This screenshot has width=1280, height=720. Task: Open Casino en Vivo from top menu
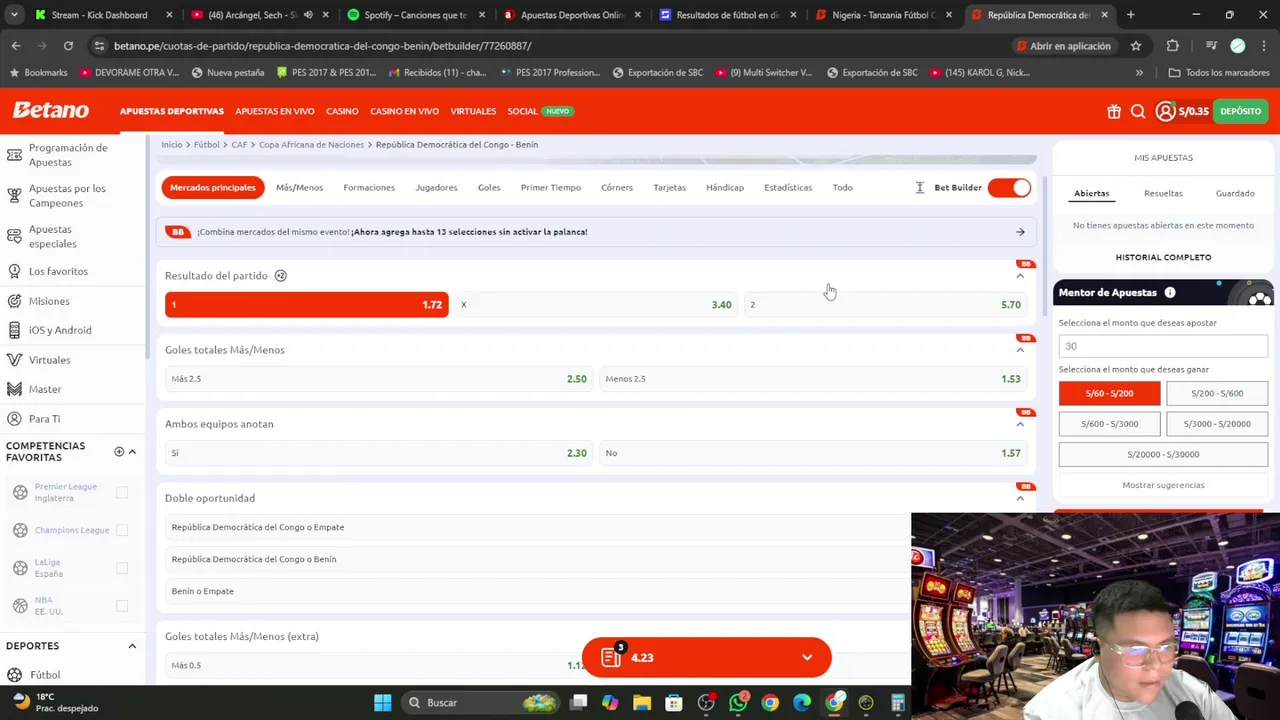point(404,111)
